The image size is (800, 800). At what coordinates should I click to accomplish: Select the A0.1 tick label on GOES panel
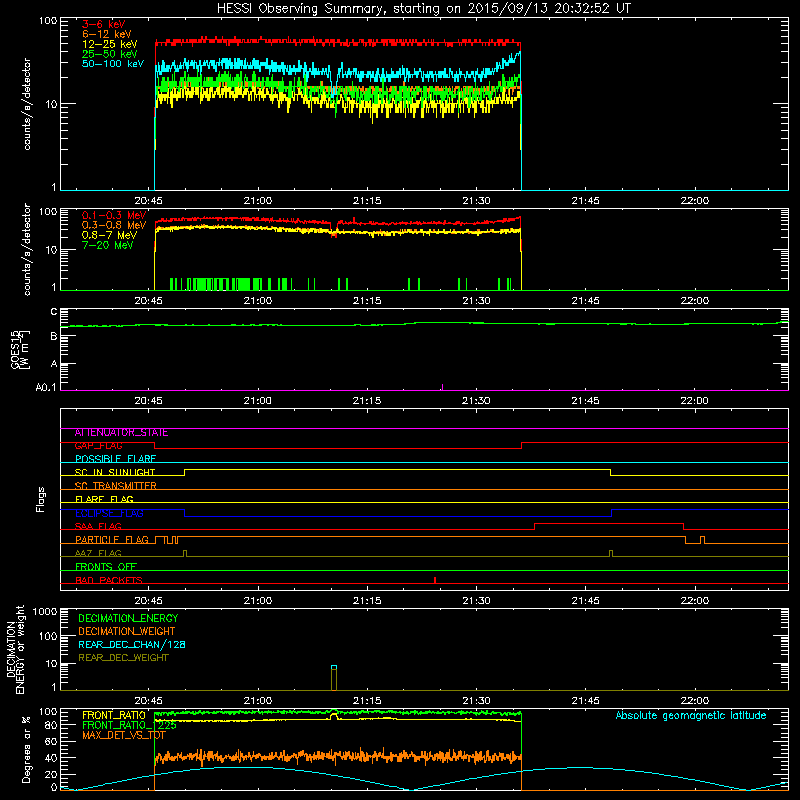[x=46, y=388]
